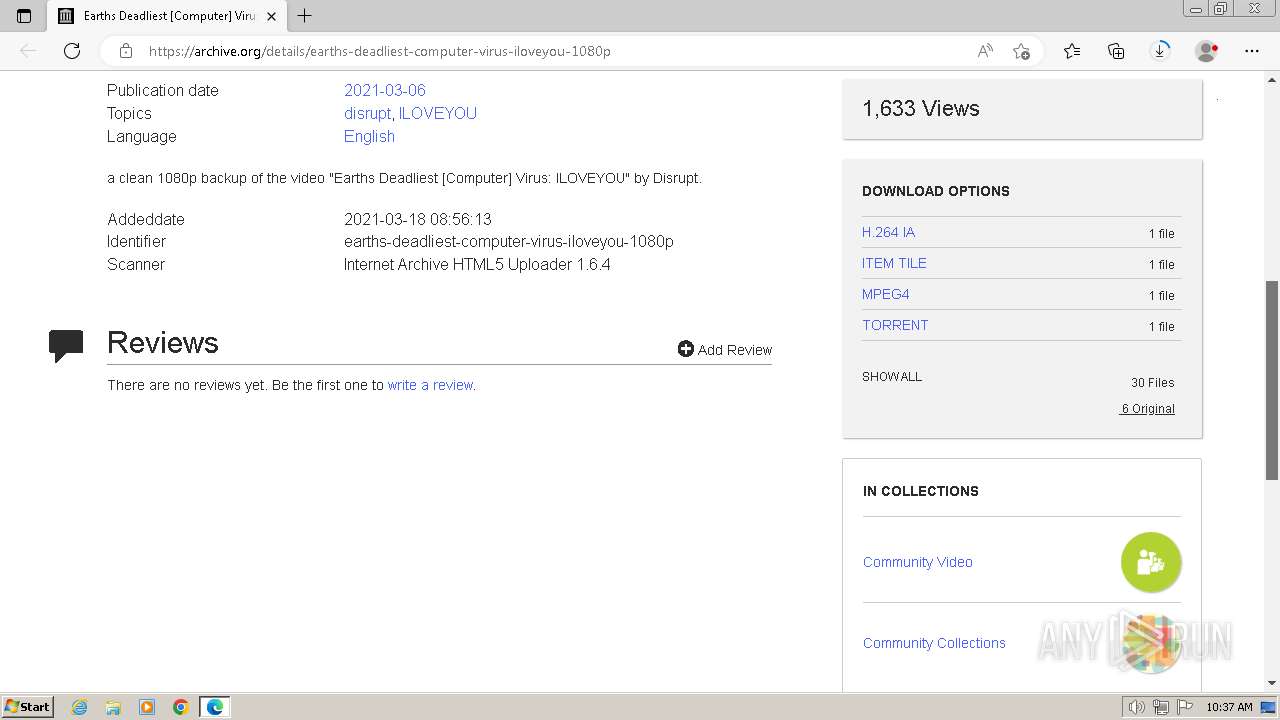Image resolution: width=1280 pixels, height=720 pixels.
Task: Open File Explorer from taskbar
Action: point(113,707)
